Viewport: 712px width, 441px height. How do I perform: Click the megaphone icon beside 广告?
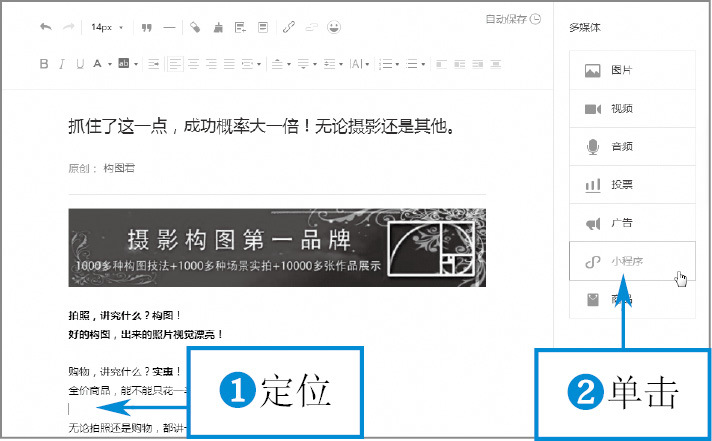click(593, 223)
